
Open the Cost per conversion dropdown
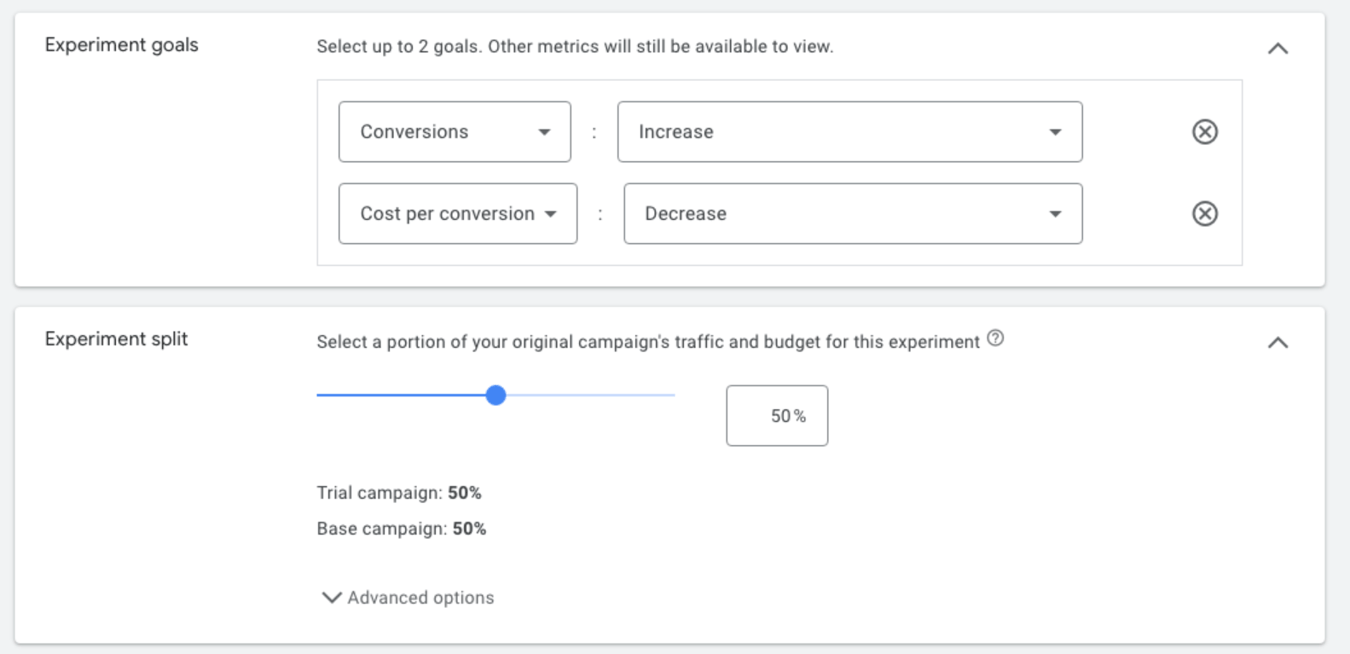click(x=458, y=213)
